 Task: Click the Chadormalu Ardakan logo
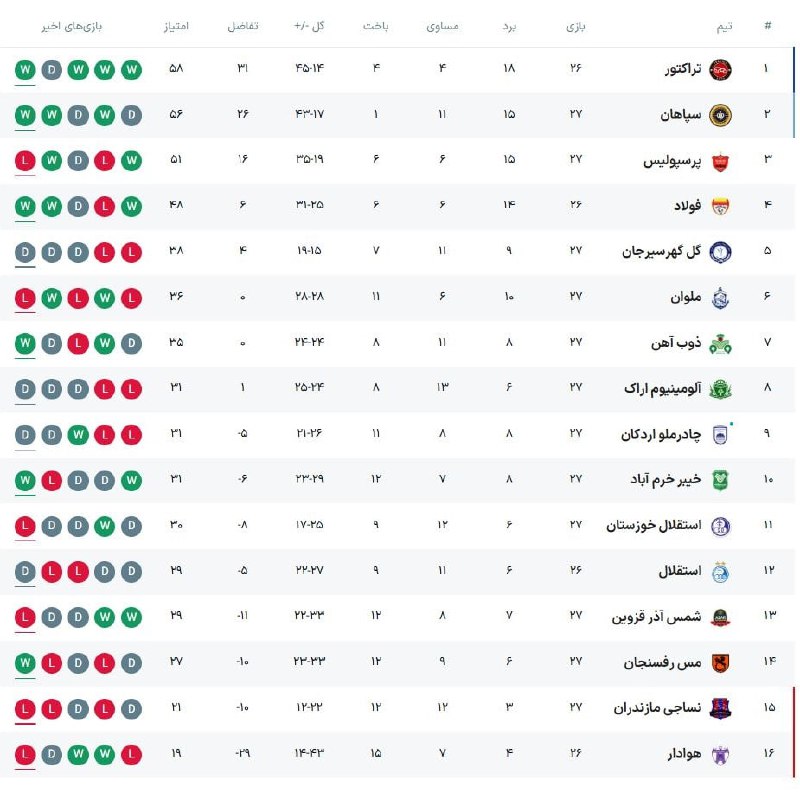click(x=720, y=435)
